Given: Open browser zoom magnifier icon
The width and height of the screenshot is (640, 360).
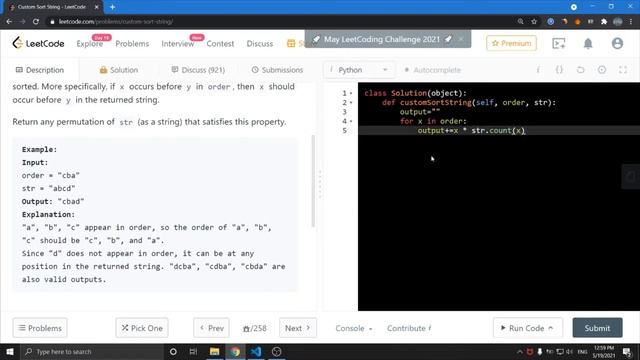Looking at the screenshot, I should (520, 22).
